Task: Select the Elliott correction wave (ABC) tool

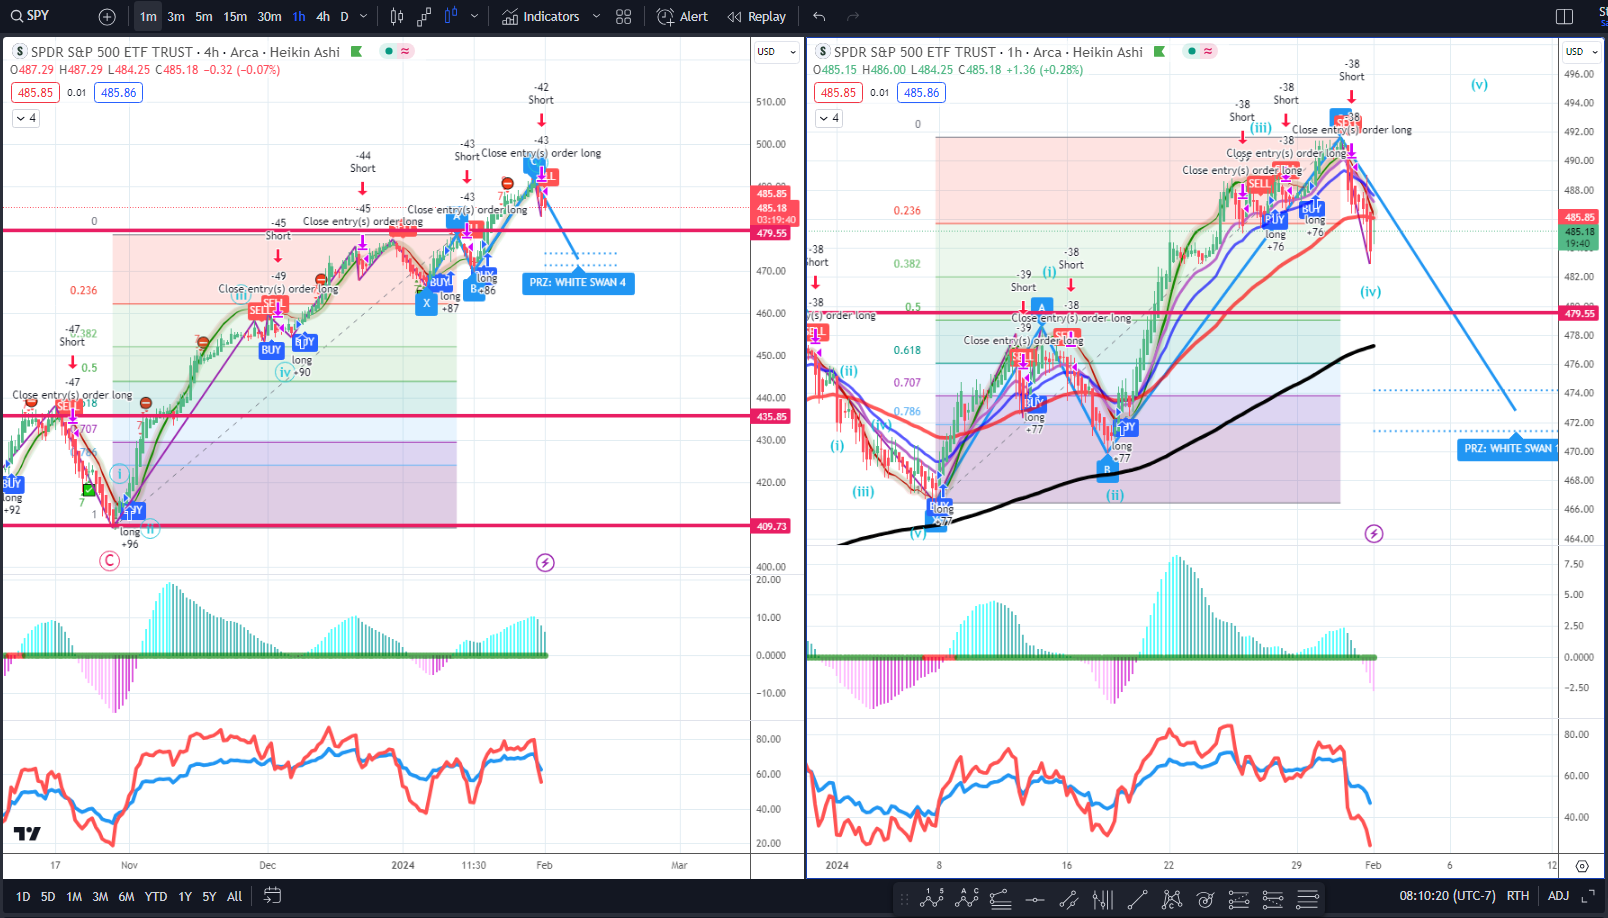Action: 967,899
